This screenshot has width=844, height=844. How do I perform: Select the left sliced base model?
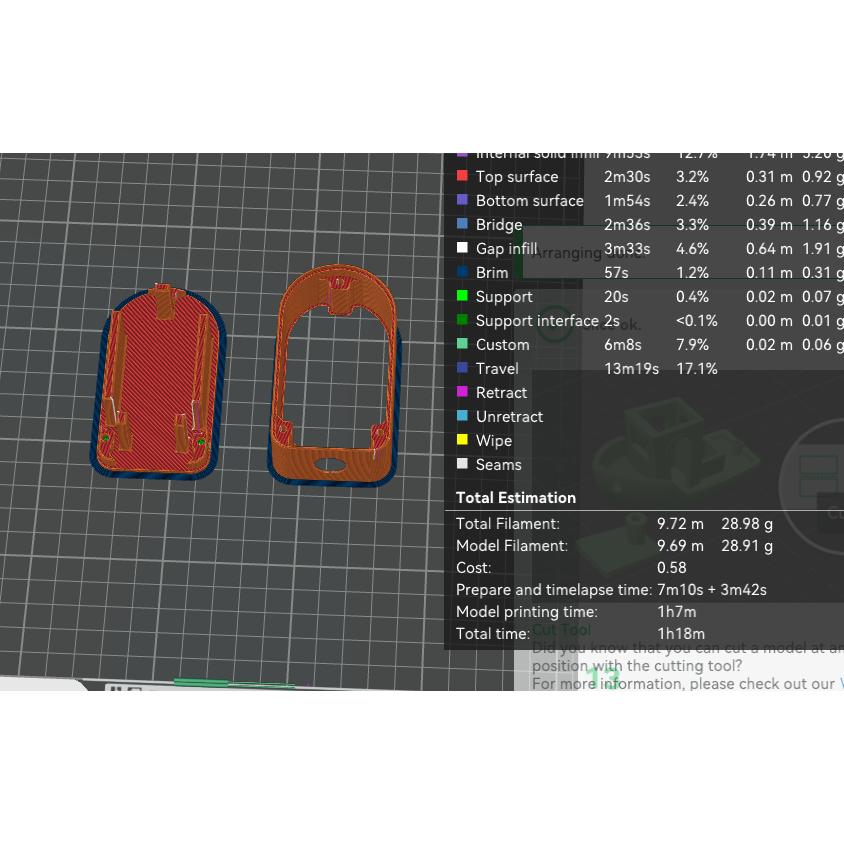tap(158, 382)
